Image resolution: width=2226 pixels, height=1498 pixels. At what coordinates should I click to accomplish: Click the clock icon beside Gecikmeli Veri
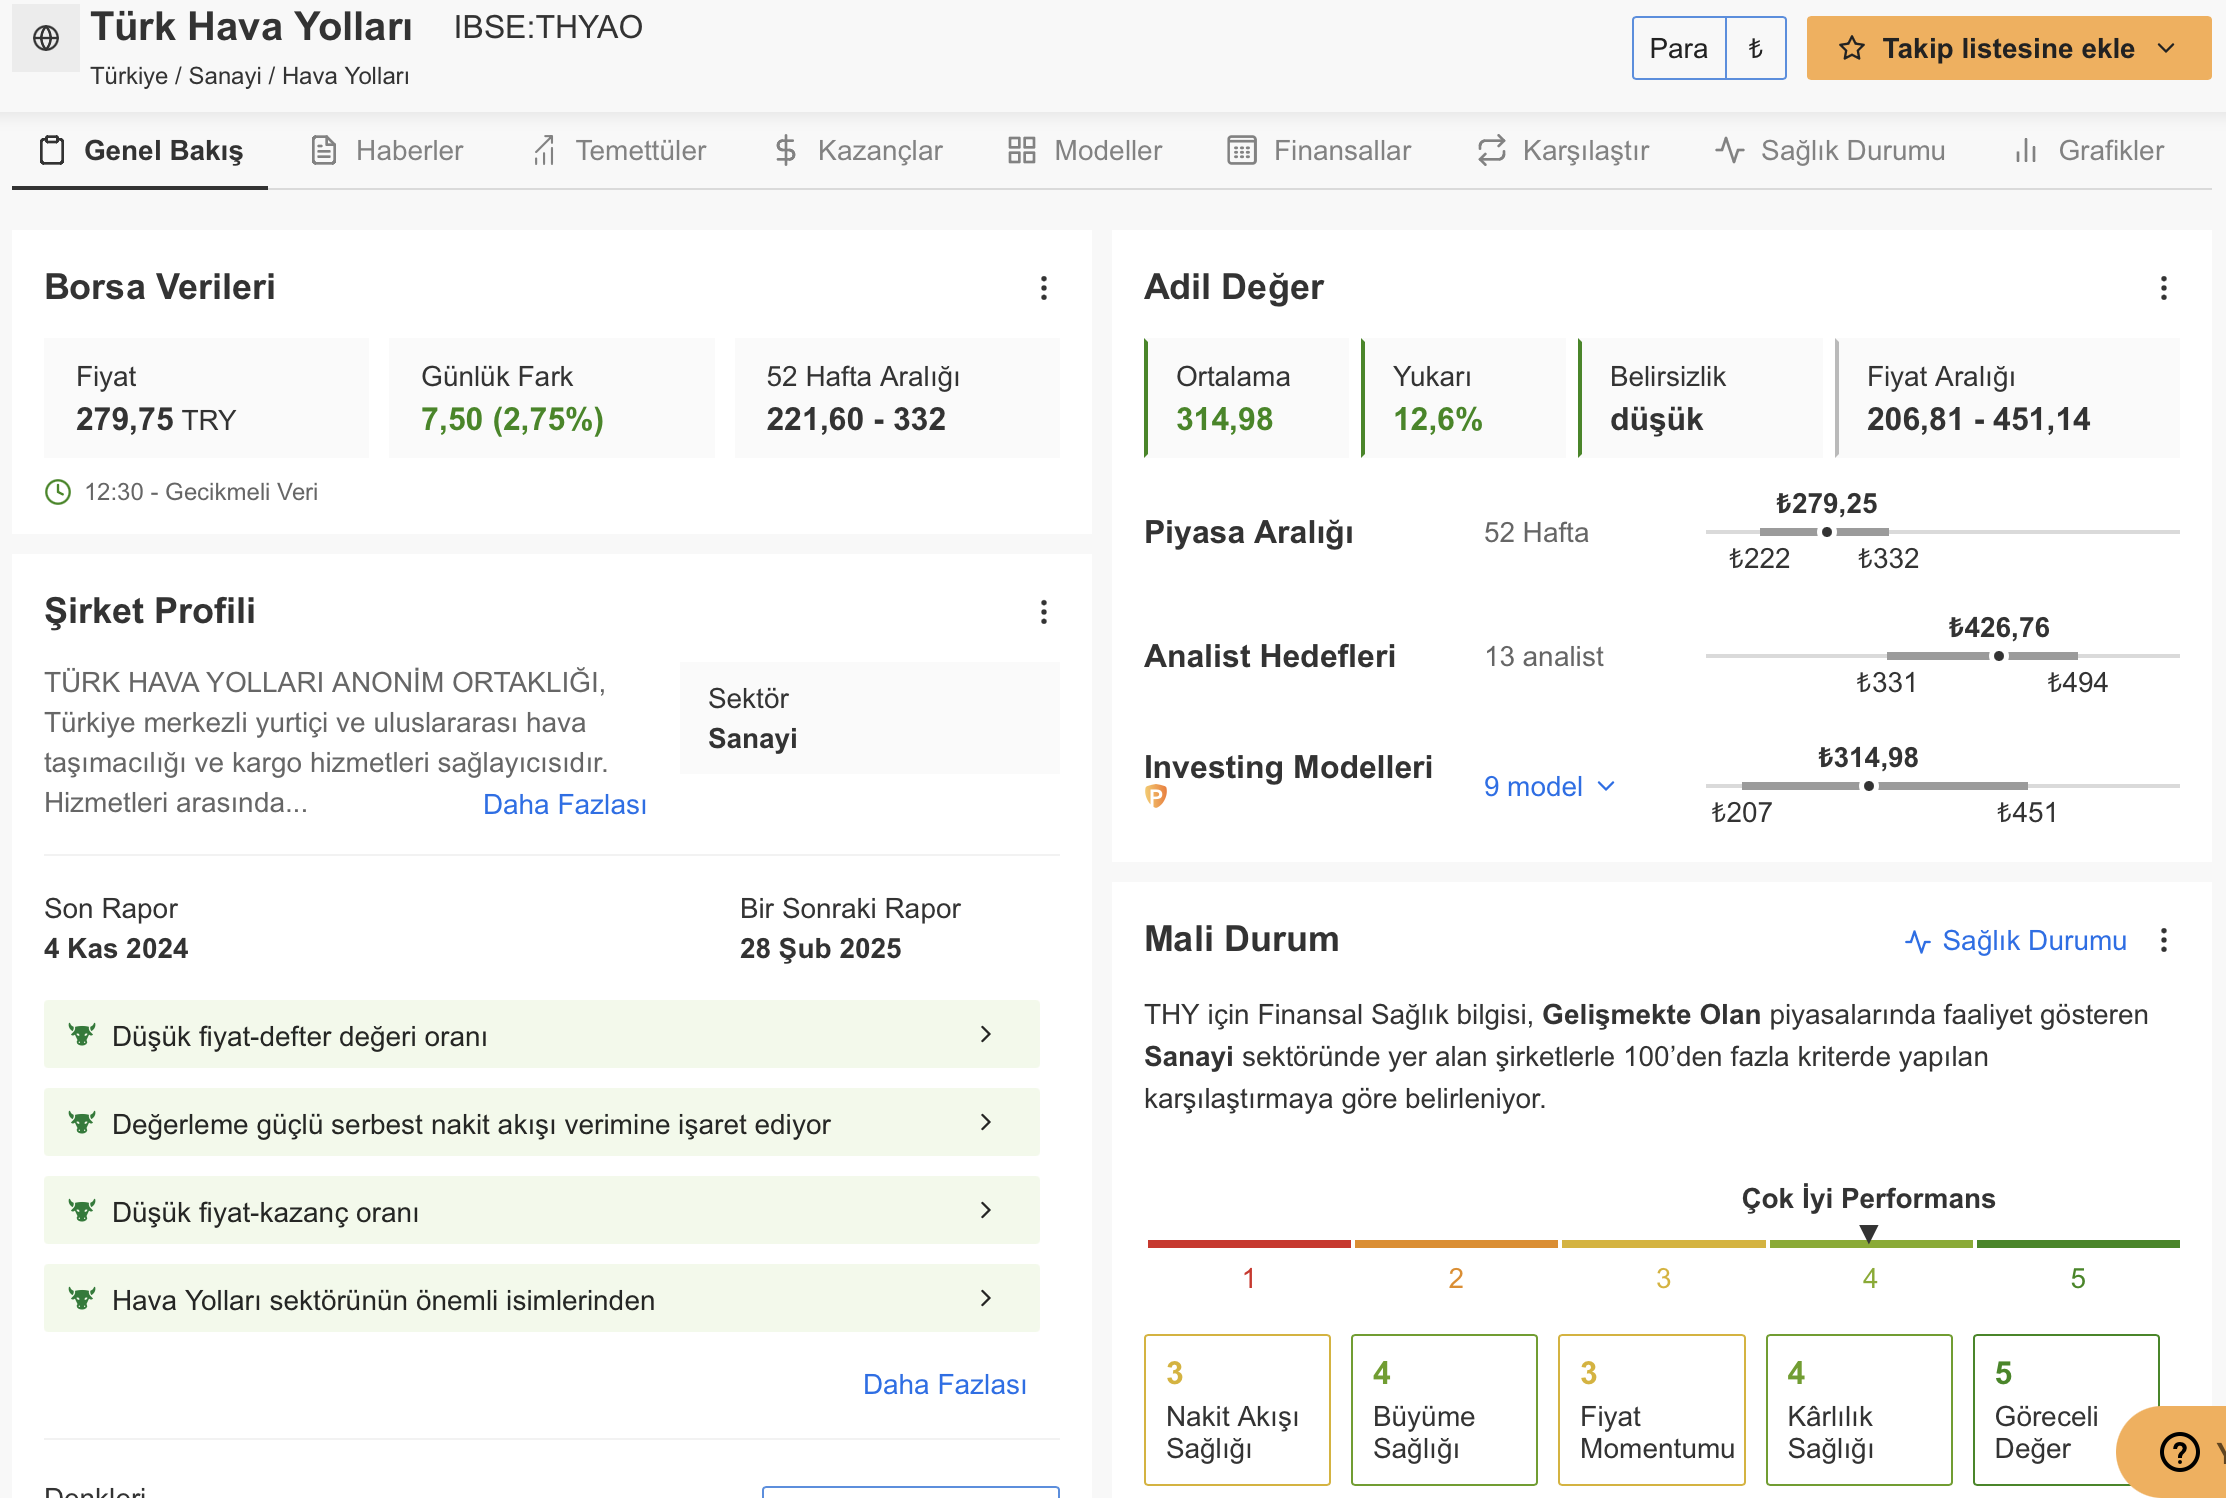[x=58, y=492]
